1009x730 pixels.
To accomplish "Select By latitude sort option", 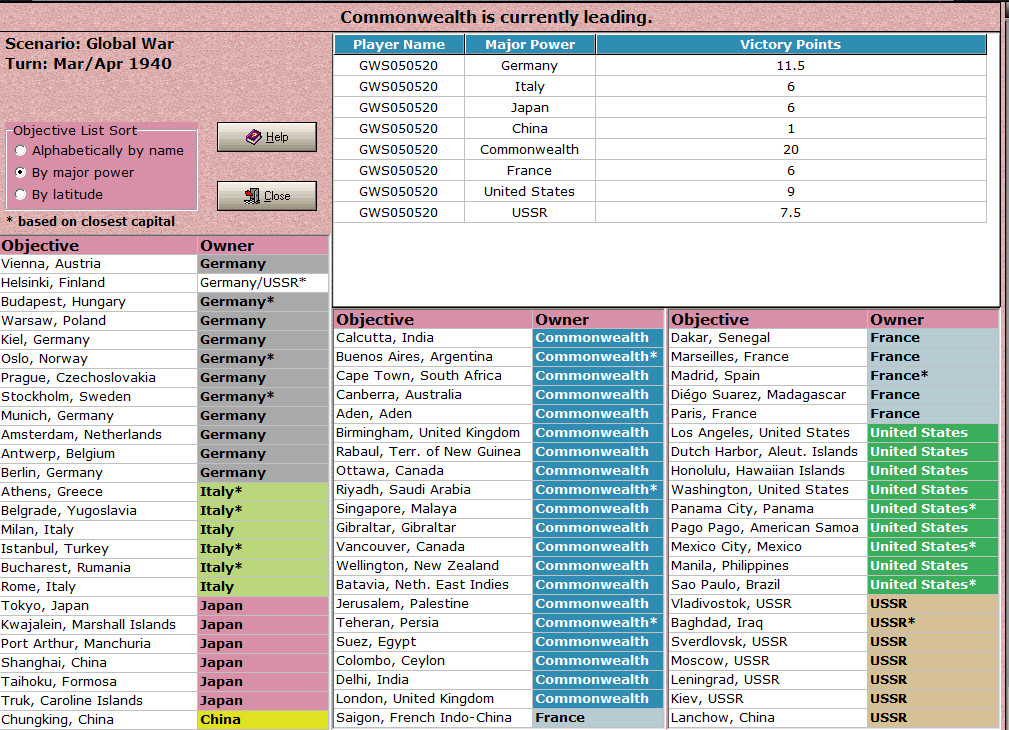I will [x=21, y=194].
